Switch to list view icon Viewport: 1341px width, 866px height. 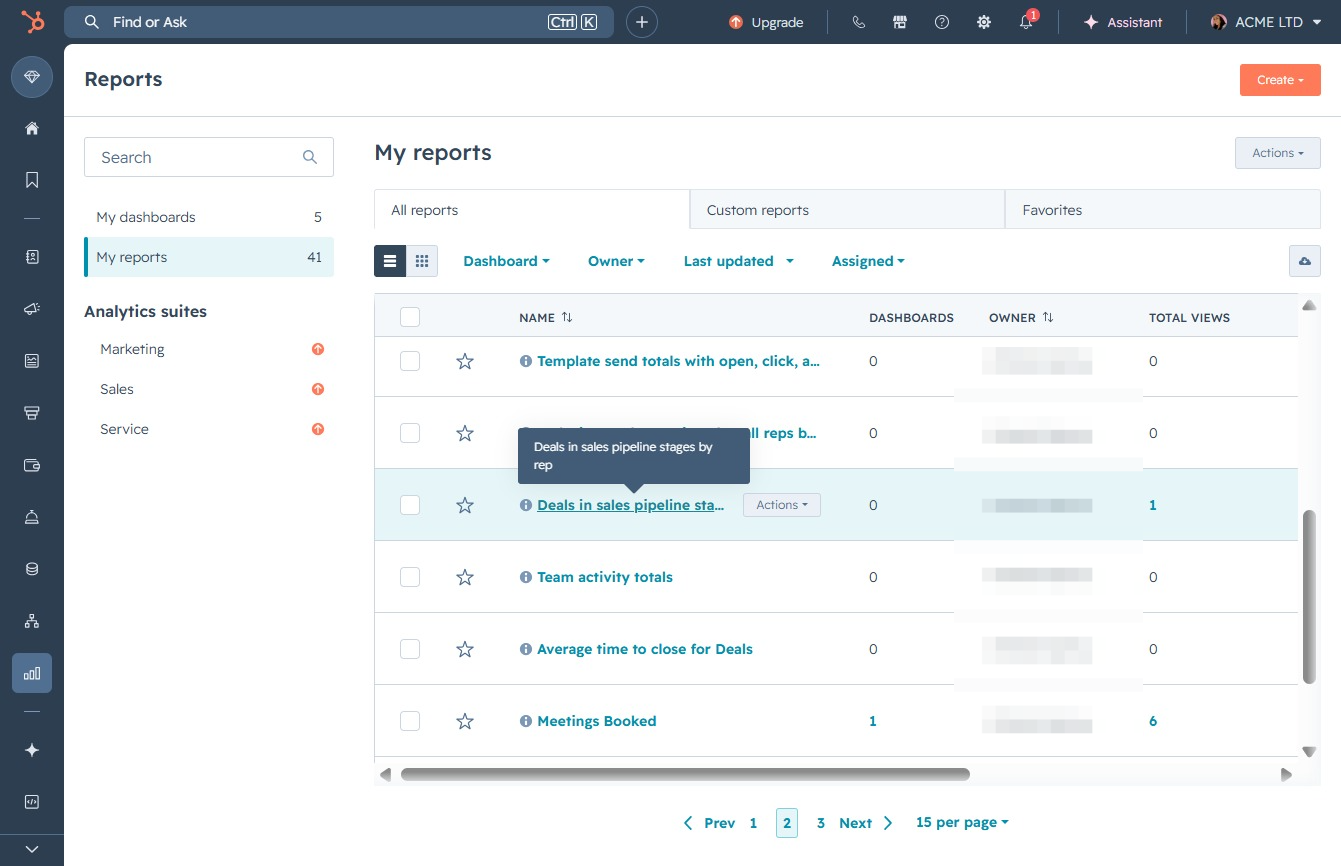pos(390,261)
